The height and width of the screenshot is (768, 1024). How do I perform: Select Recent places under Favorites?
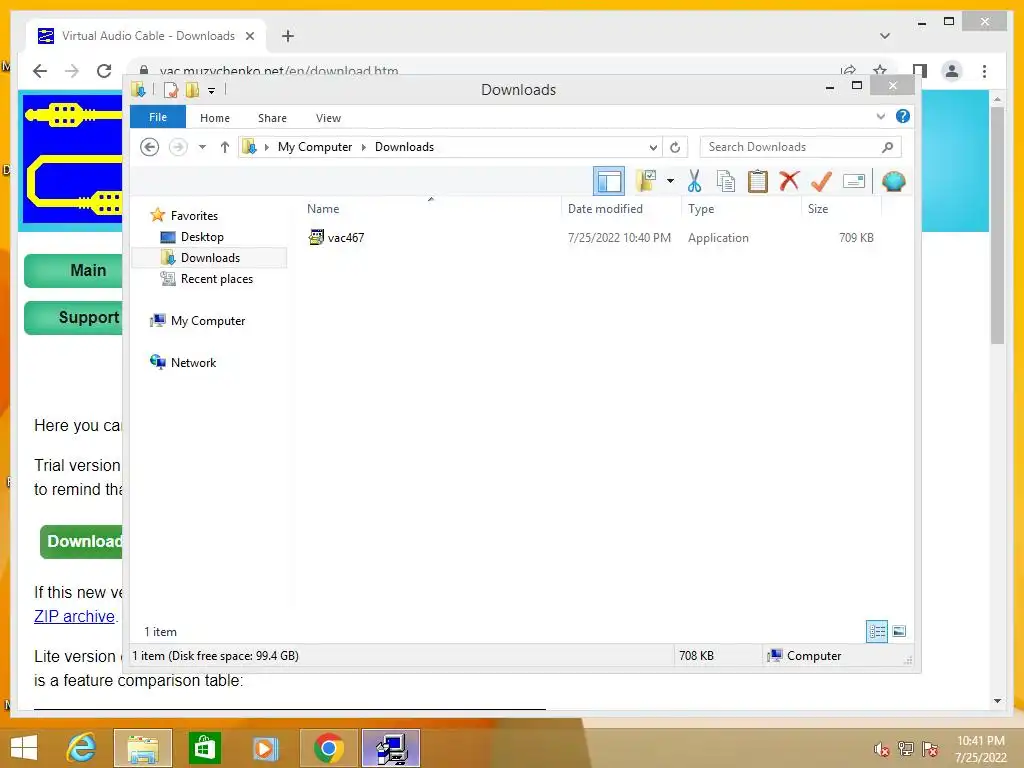pos(216,279)
